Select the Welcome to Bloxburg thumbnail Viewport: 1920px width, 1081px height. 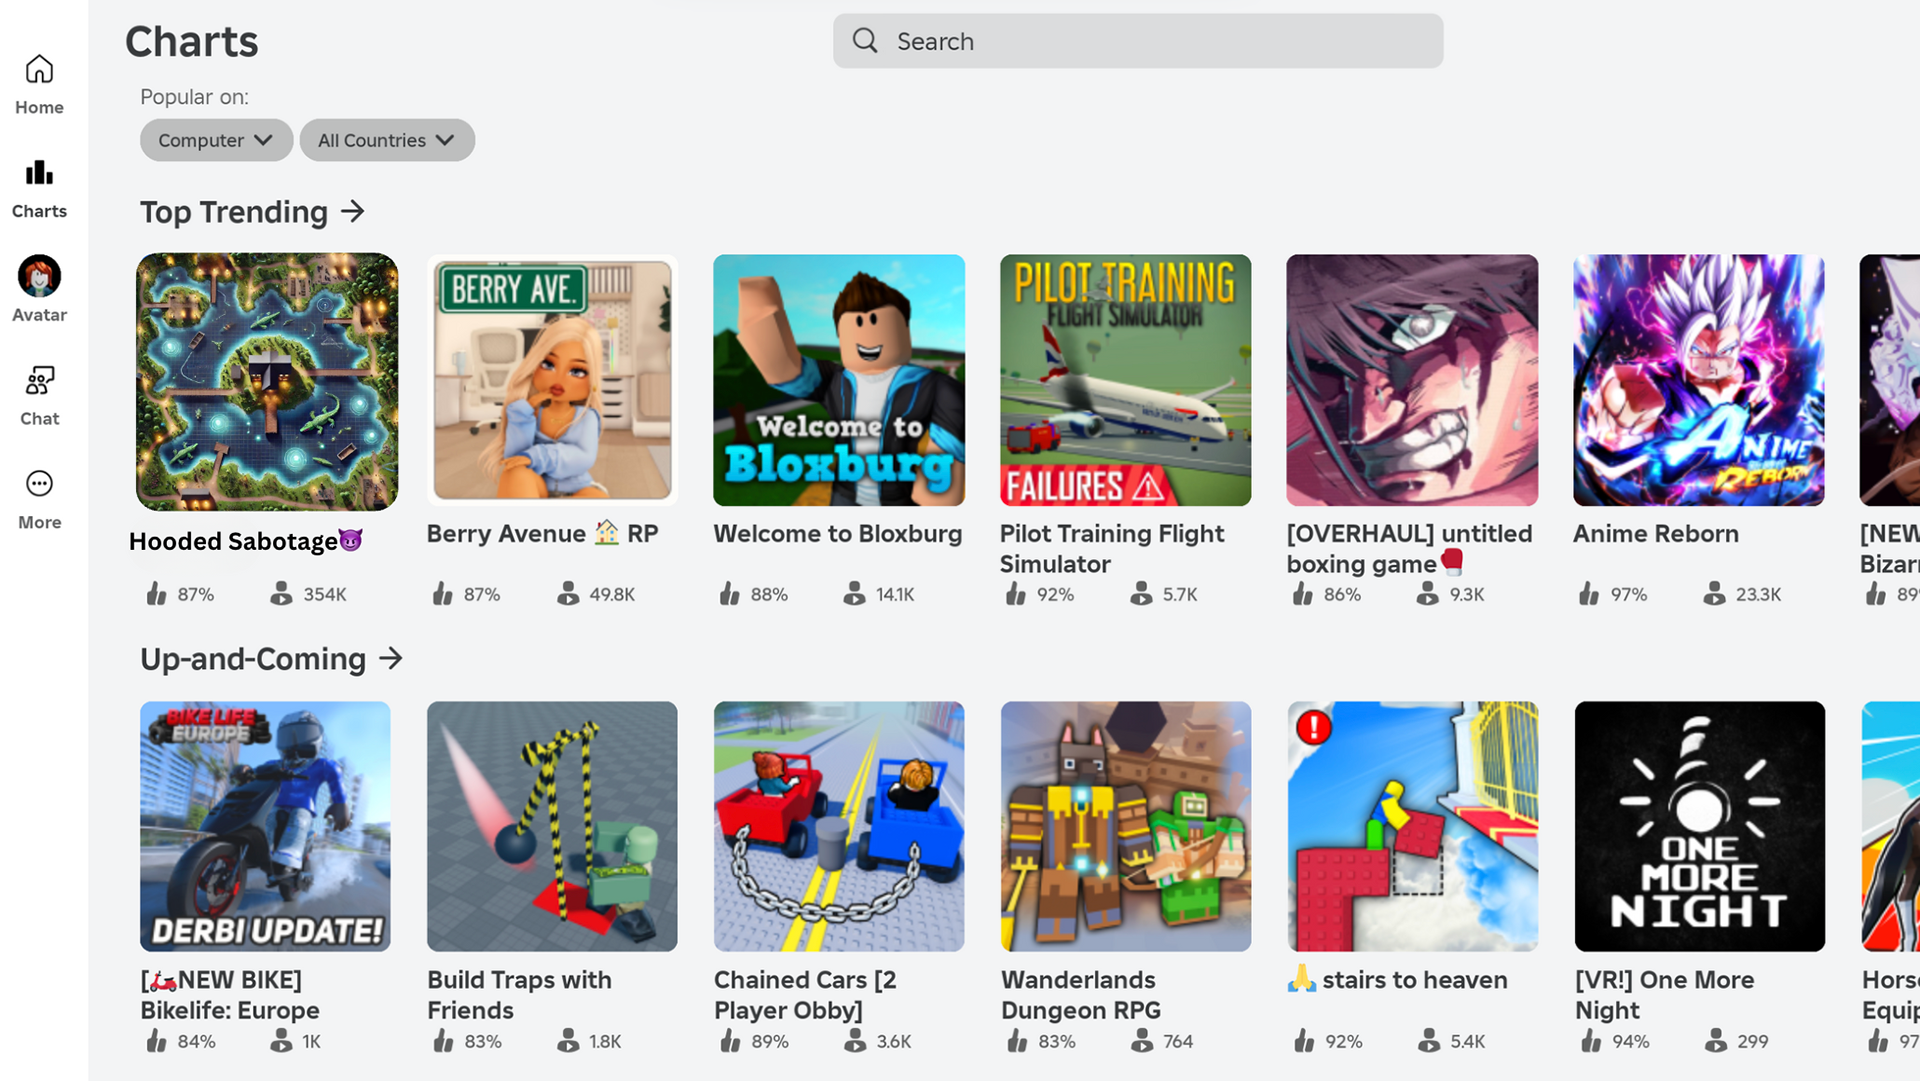tap(839, 380)
